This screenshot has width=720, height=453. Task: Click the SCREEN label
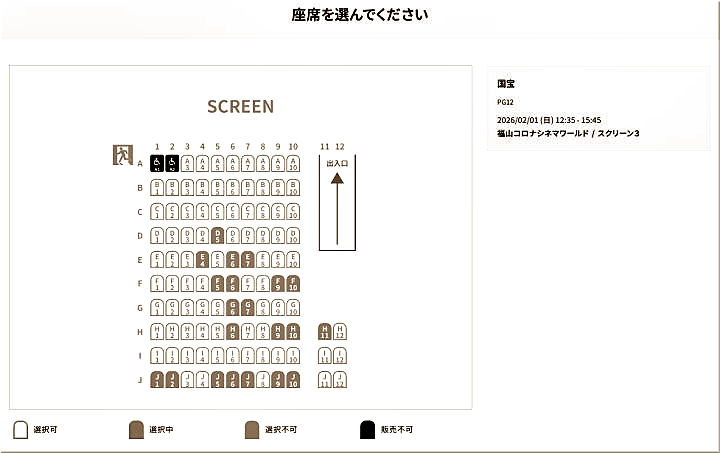(x=240, y=106)
